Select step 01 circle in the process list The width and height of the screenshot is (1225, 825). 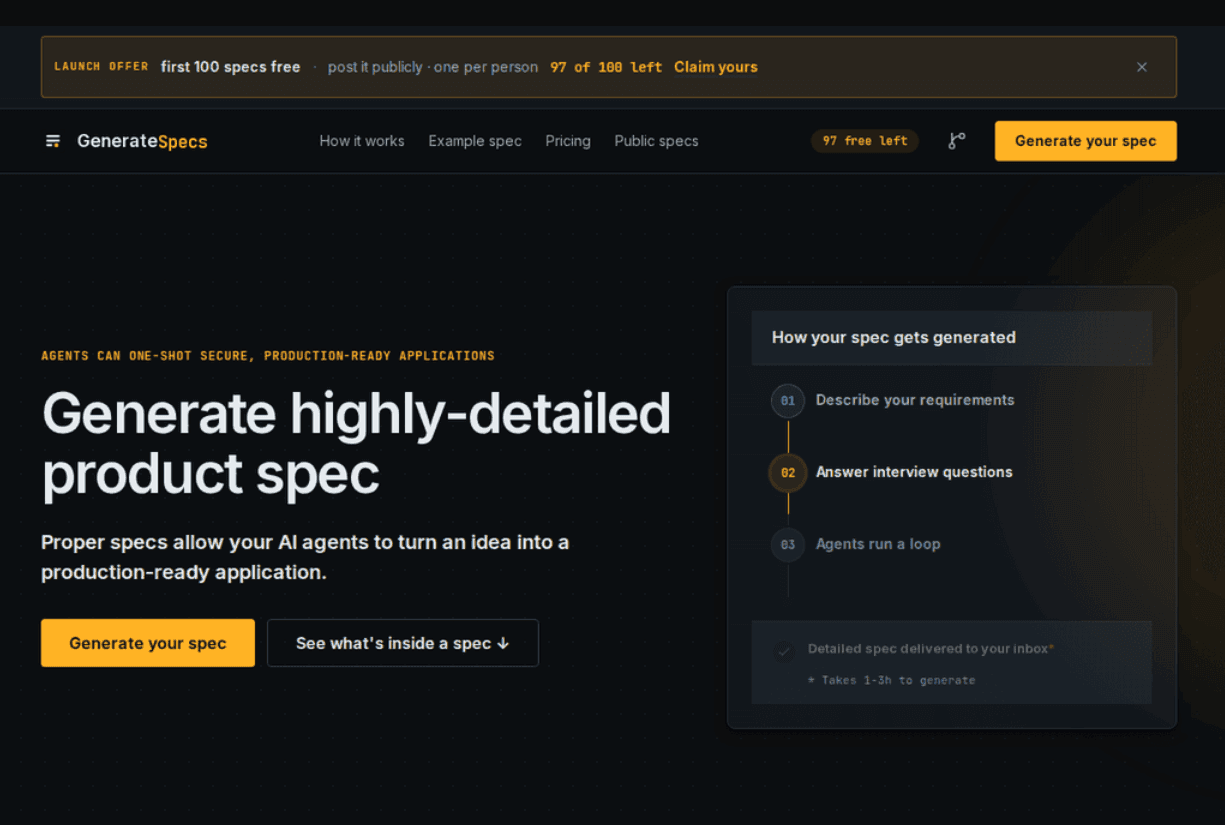(x=788, y=401)
